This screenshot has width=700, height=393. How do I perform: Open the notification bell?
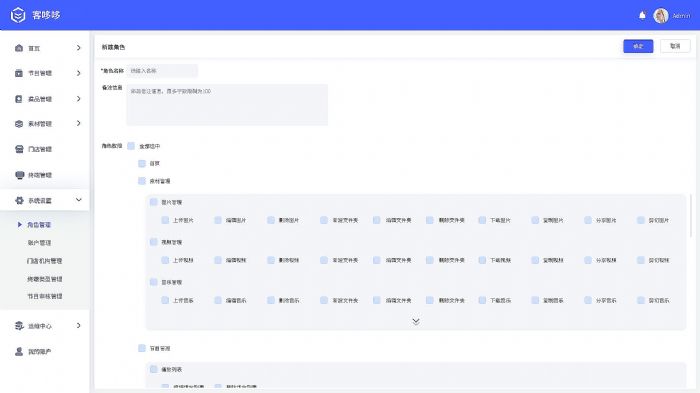(642, 16)
